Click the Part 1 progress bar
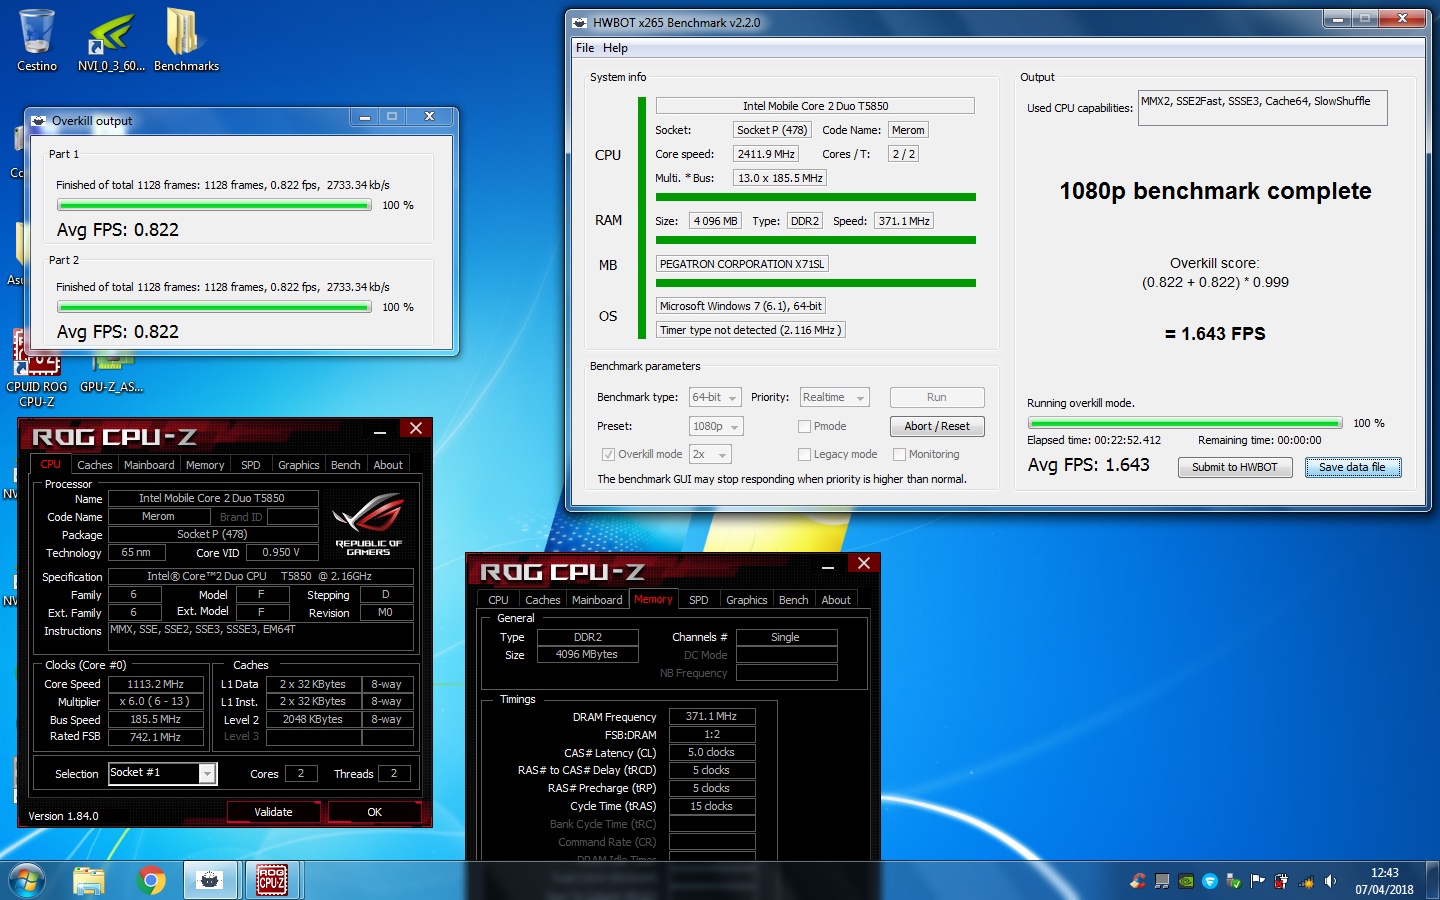Image resolution: width=1440 pixels, height=900 pixels. click(x=214, y=205)
